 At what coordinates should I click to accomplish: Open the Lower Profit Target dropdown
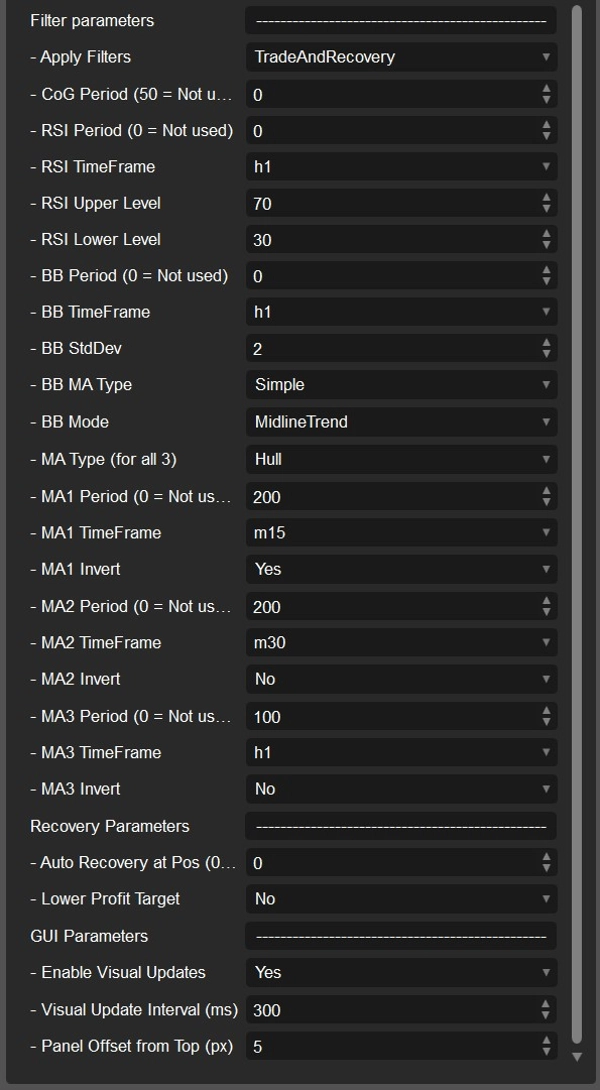[x=400, y=897]
